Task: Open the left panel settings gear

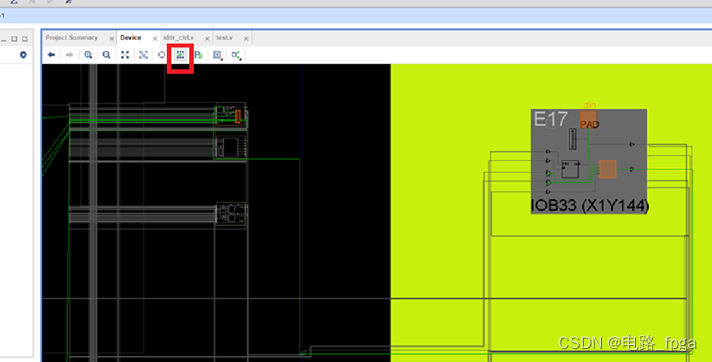Action: point(23,55)
